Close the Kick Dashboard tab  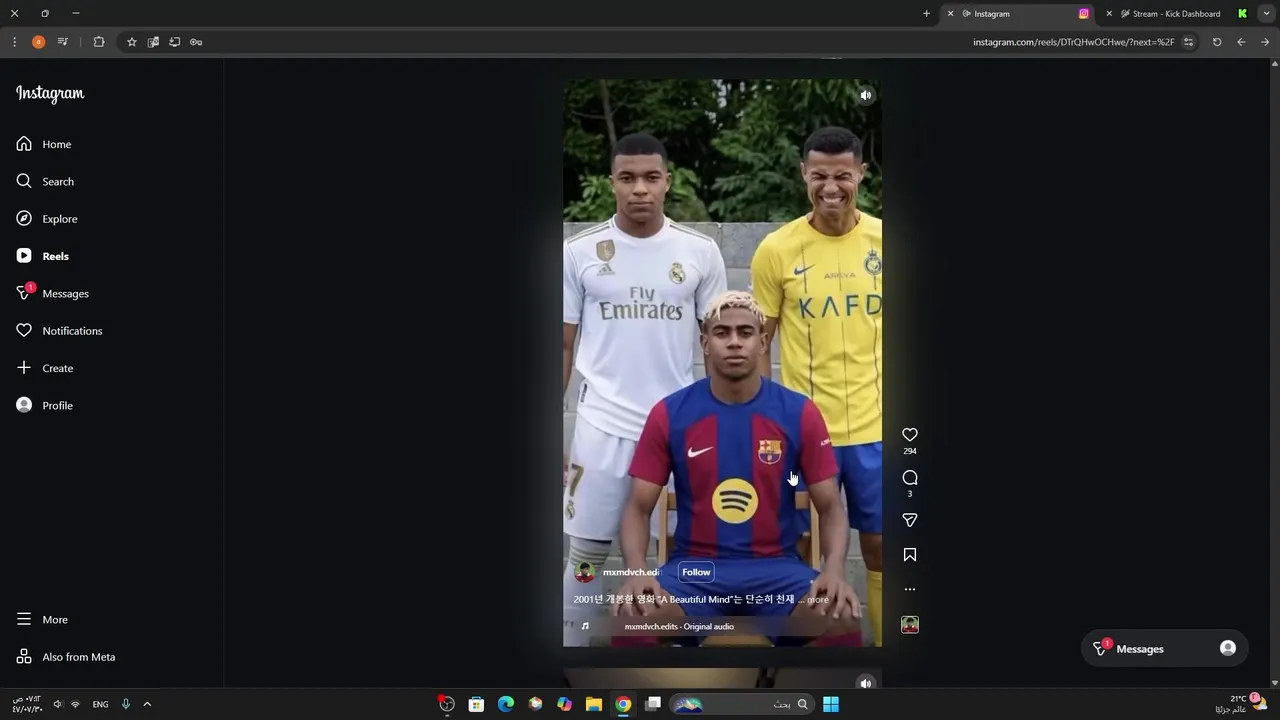coord(1109,14)
